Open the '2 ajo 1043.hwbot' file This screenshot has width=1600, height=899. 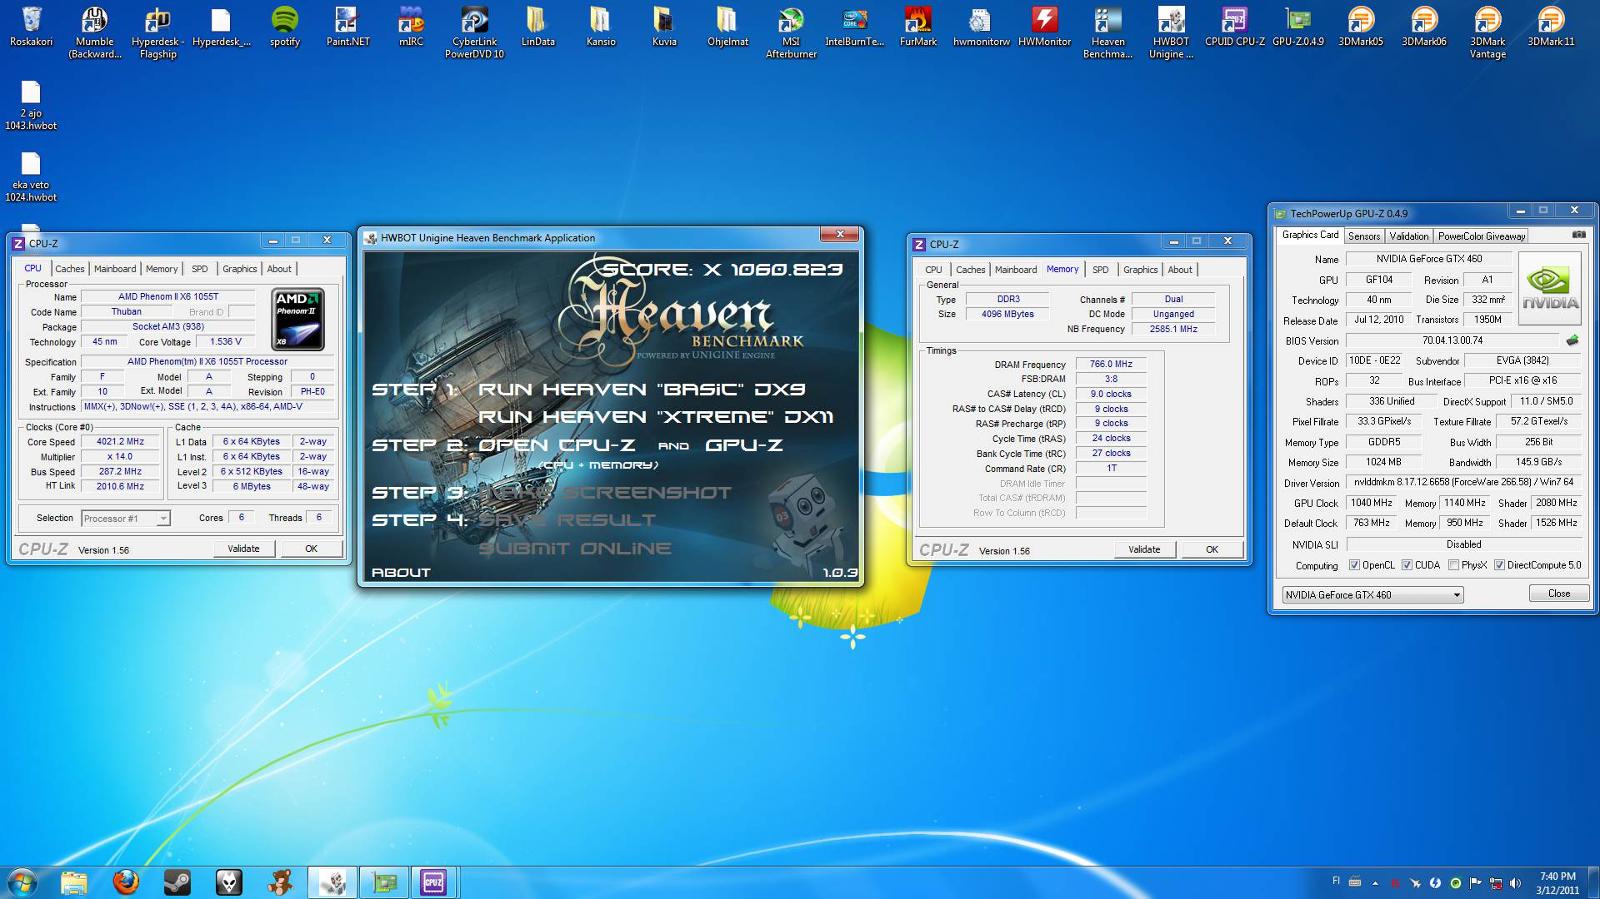pos(31,105)
